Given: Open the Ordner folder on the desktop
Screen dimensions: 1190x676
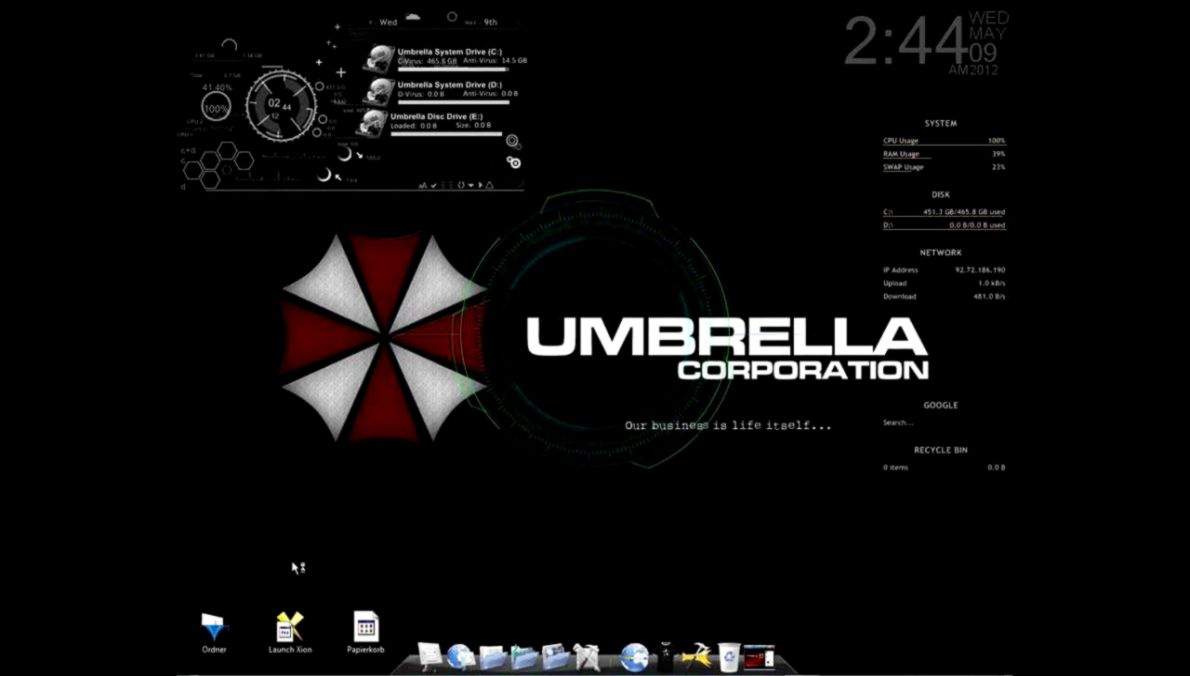Looking at the screenshot, I should [x=211, y=625].
